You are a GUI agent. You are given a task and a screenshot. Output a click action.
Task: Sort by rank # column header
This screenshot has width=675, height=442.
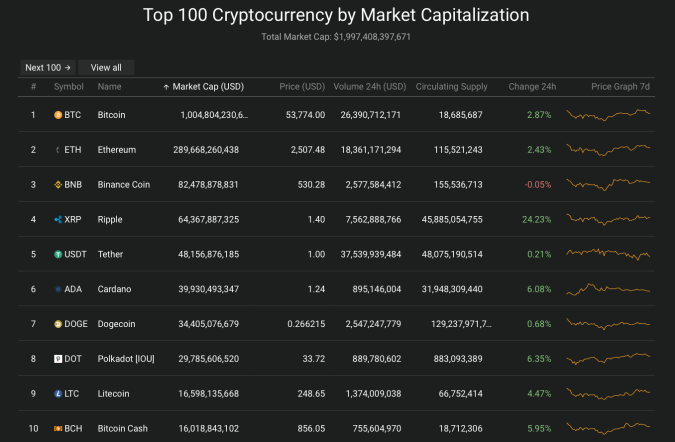click(34, 87)
